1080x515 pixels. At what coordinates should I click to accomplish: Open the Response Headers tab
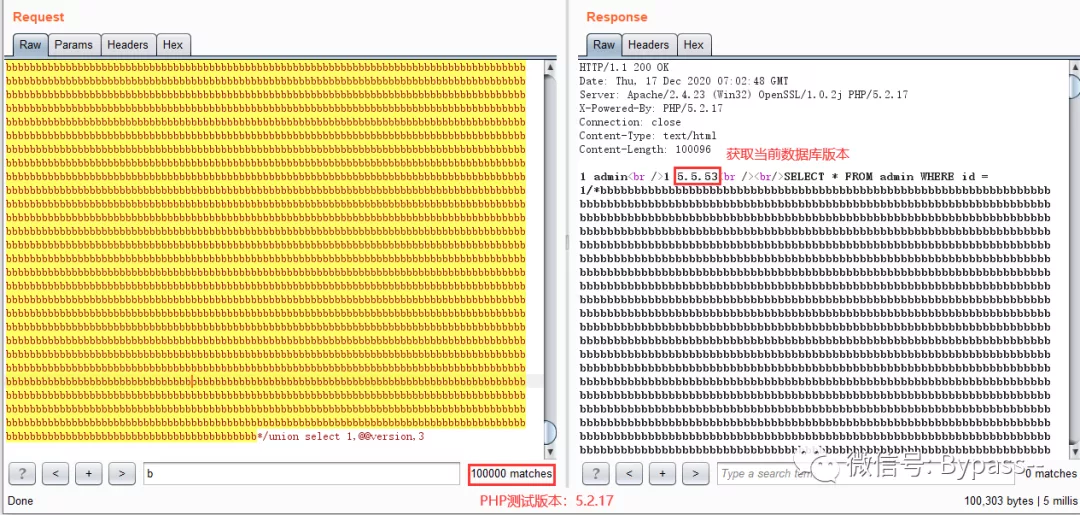(648, 45)
